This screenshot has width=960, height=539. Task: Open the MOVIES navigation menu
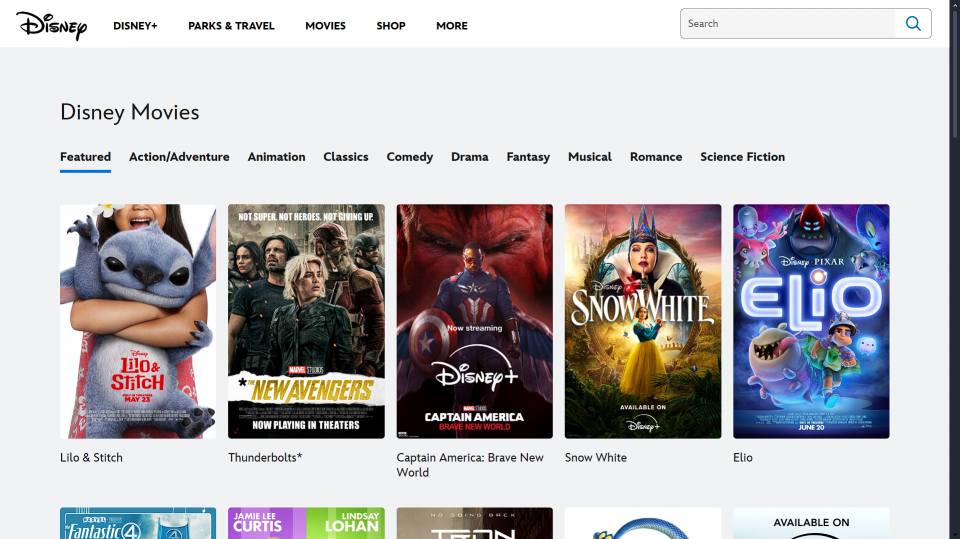coord(326,26)
